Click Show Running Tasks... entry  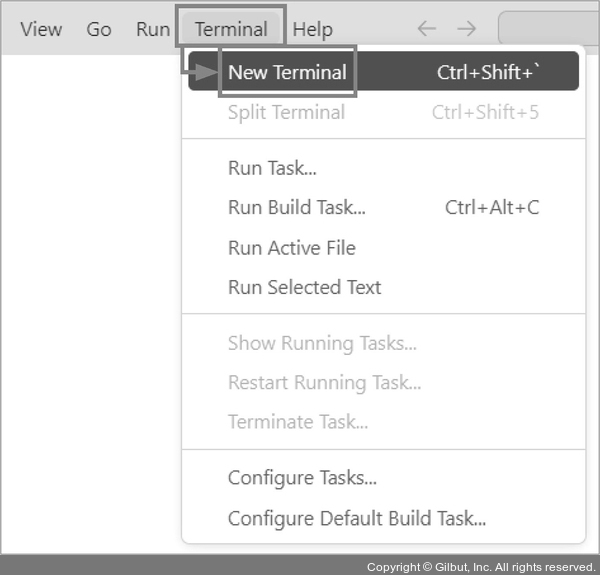[322, 343]
